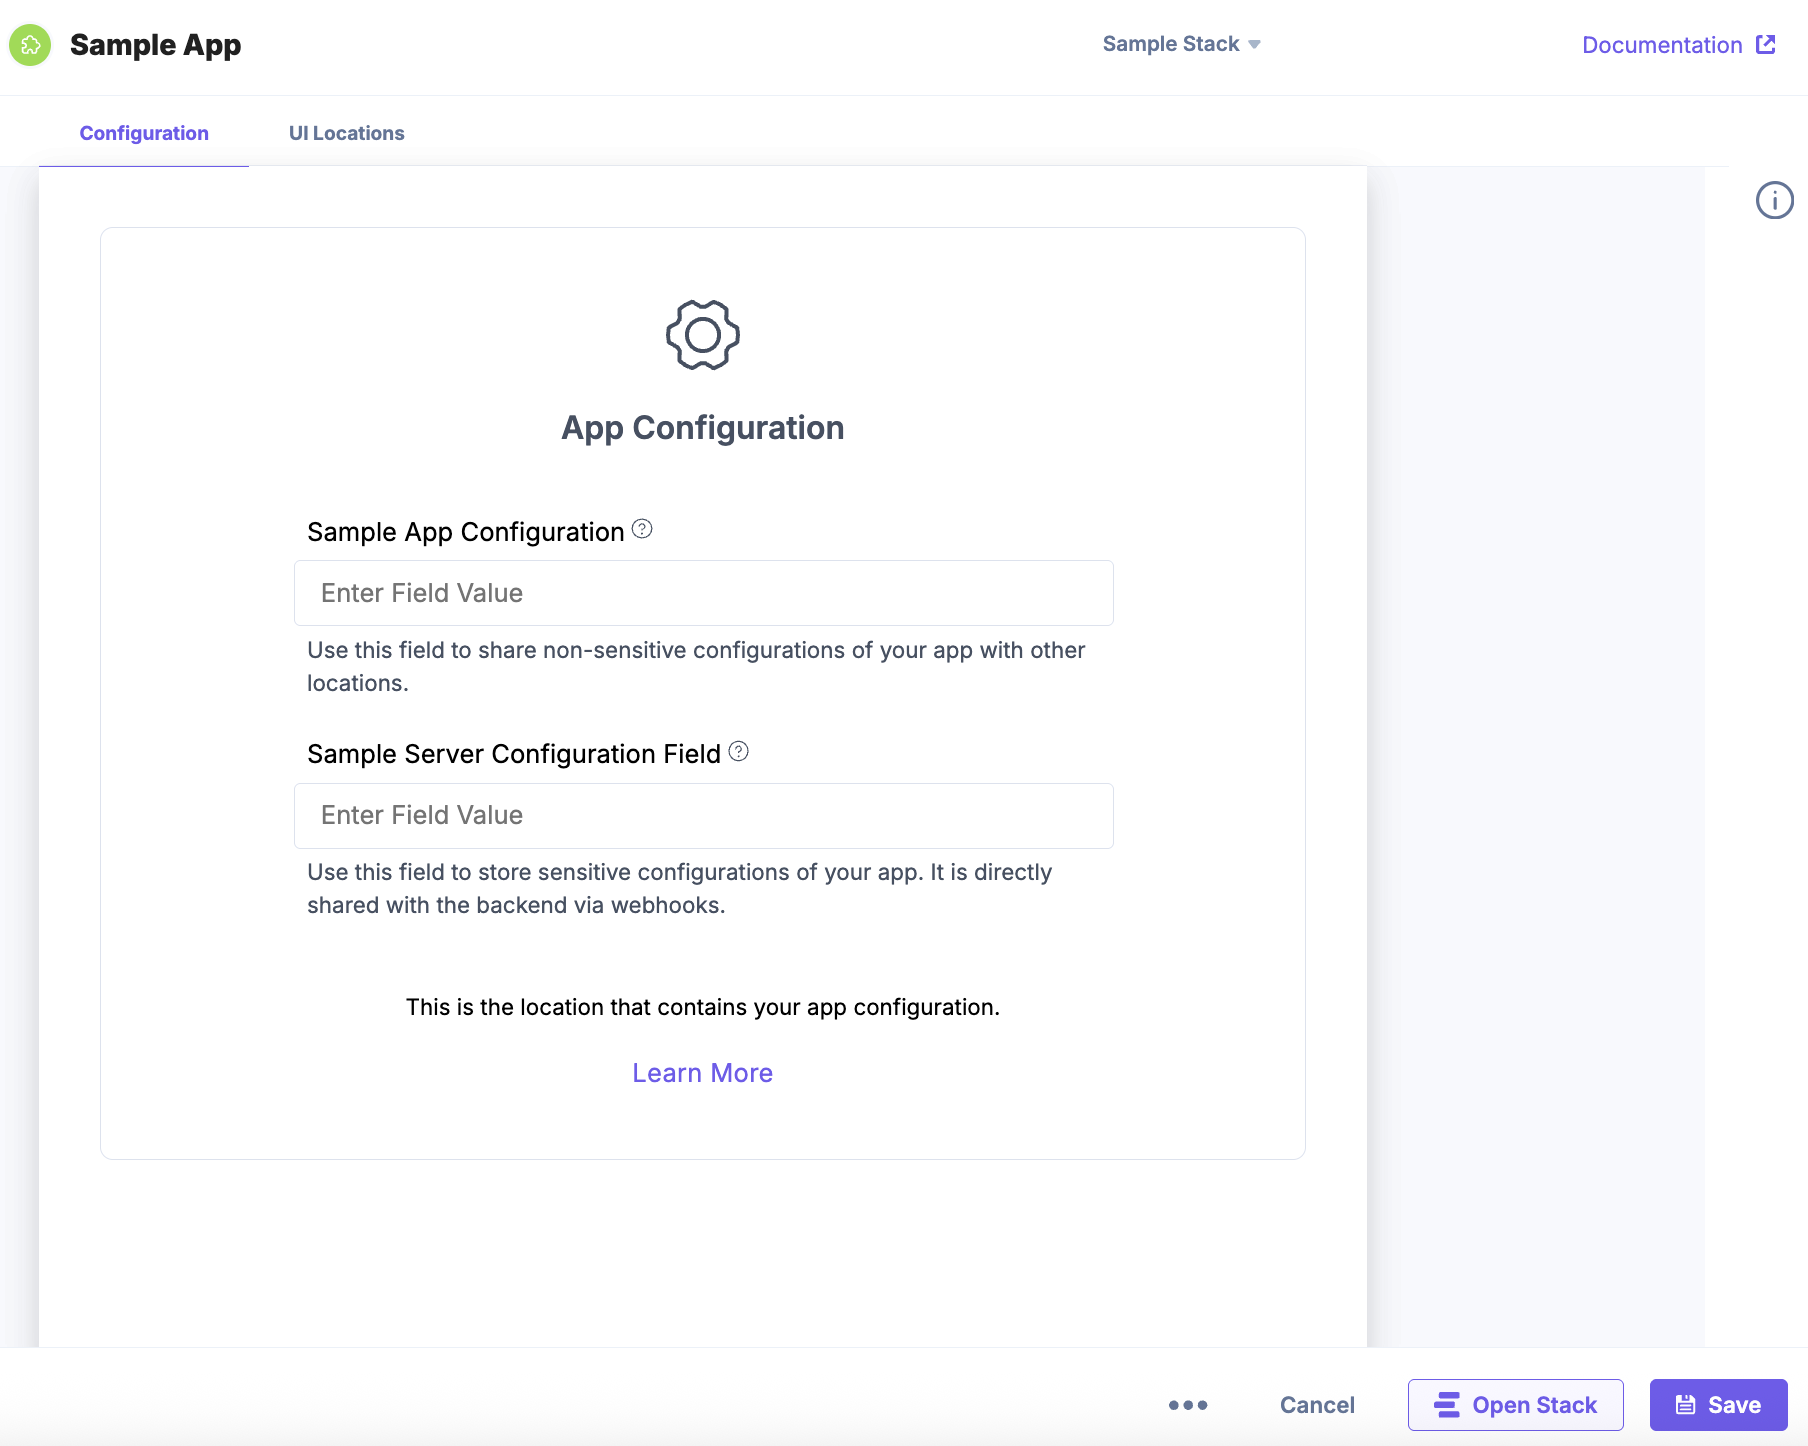The image size is (1808, 1446).
Task: Open the Documentation link
Action: click(1661, 44)
